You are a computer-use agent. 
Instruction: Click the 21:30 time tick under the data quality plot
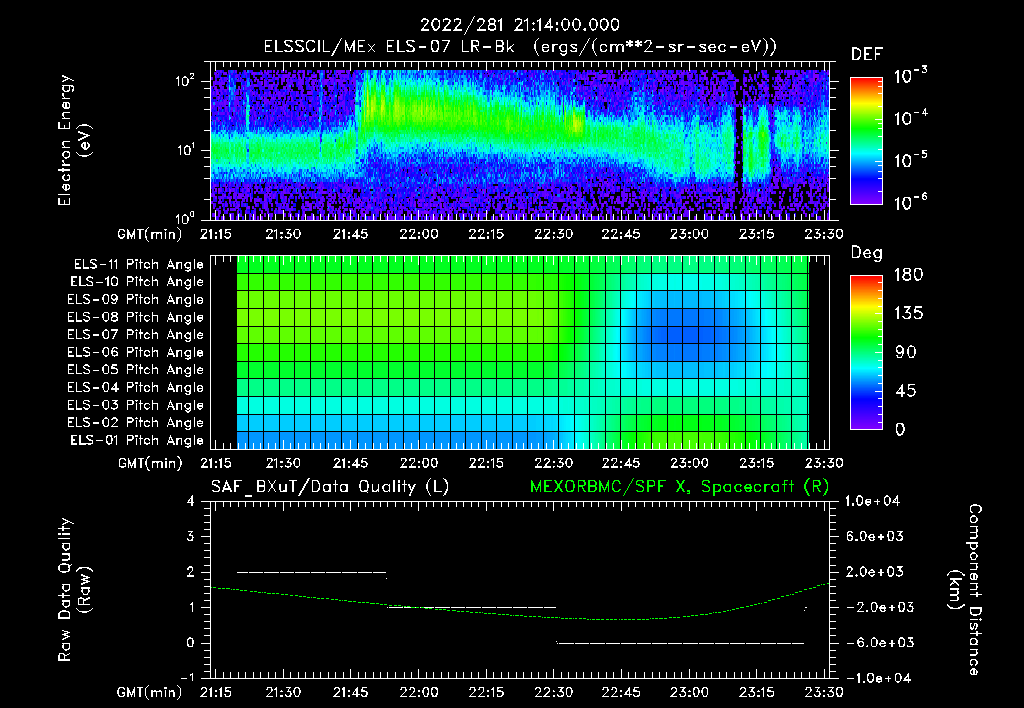283,692
